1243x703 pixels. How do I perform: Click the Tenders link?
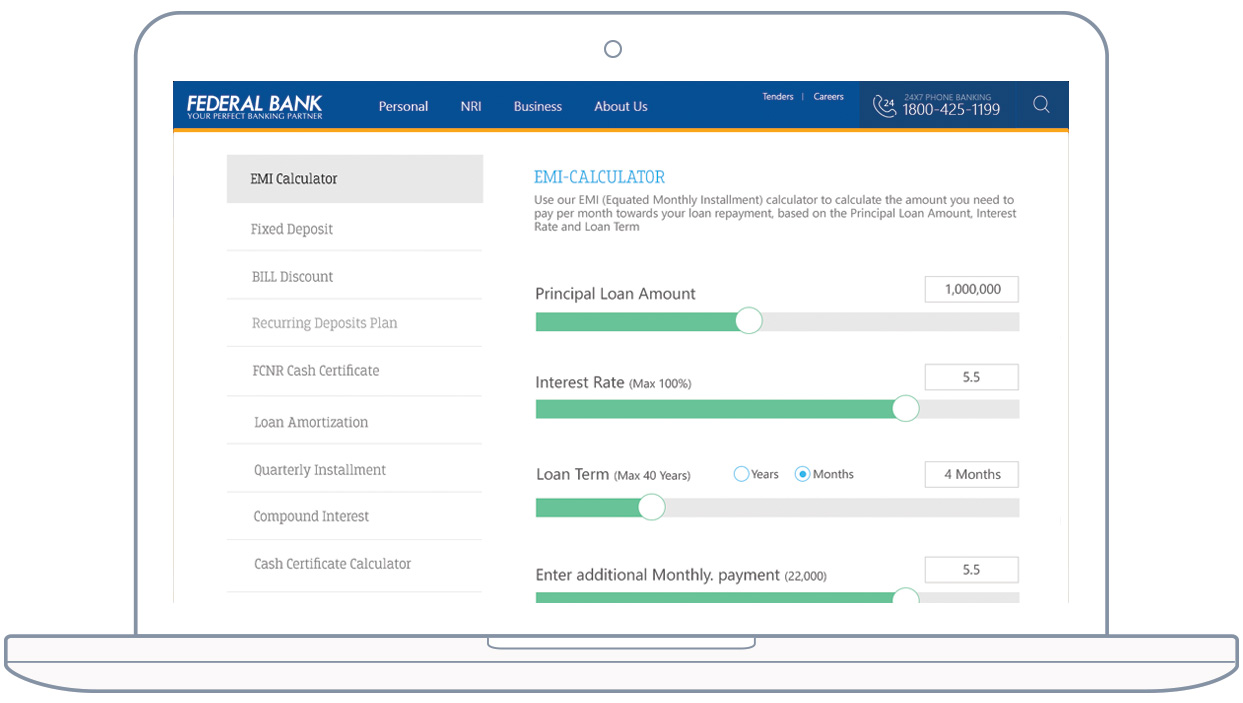[778, 97]
